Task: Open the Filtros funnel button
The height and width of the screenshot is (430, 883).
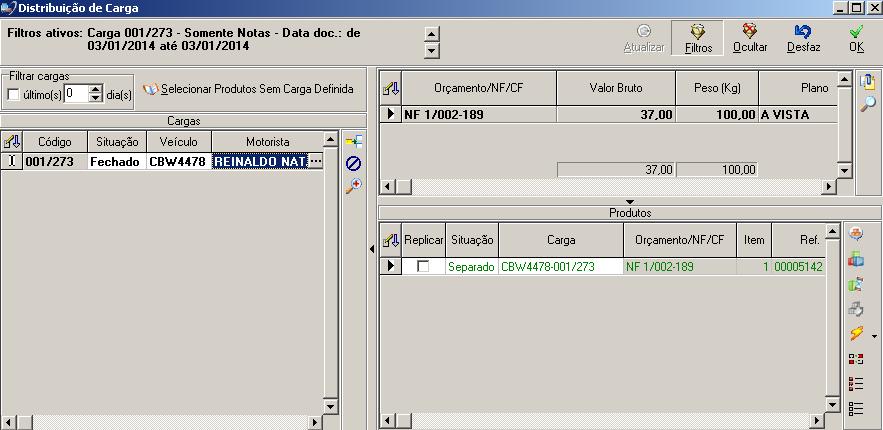Action: point(698,38)
